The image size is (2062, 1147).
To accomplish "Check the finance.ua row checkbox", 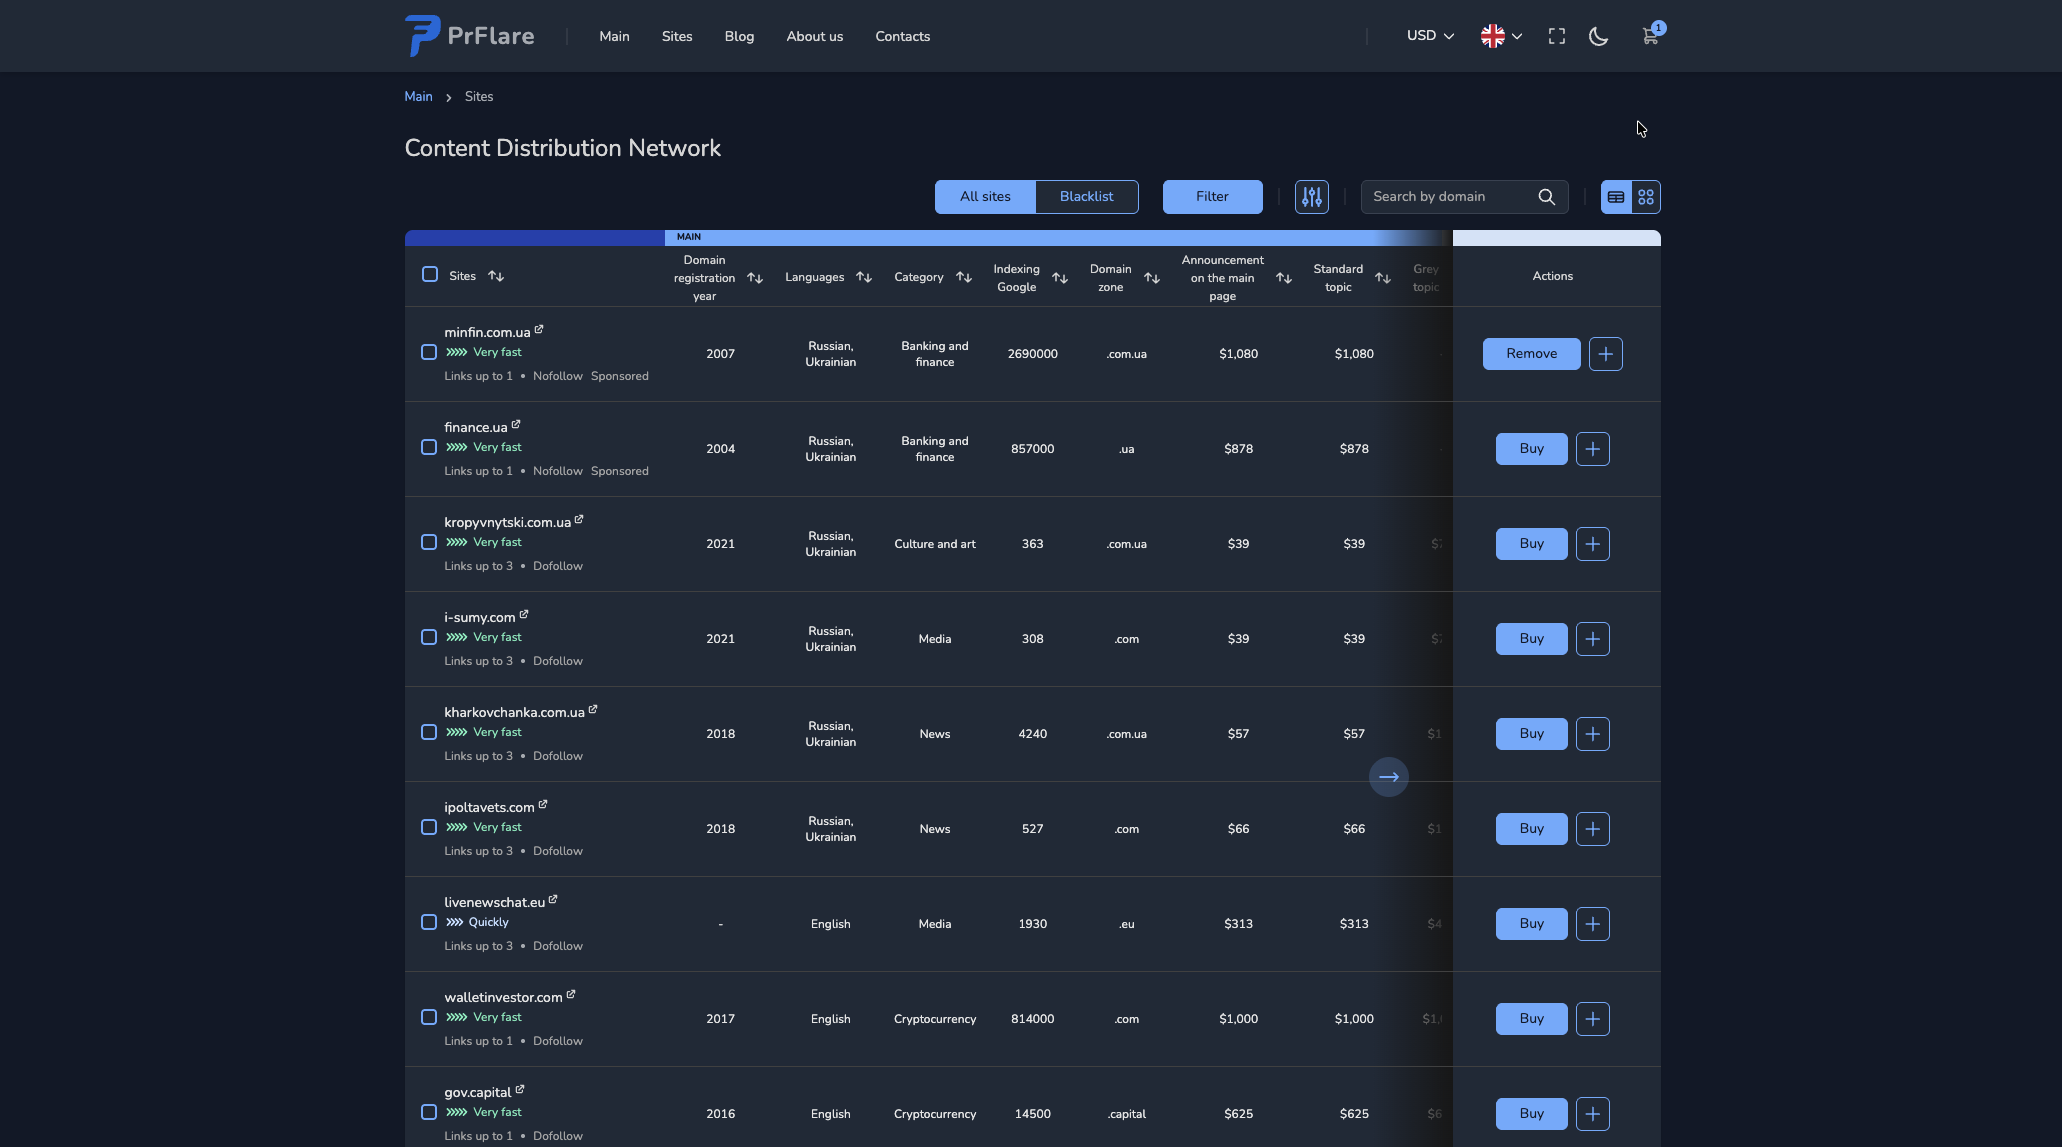I will point(429,447).
